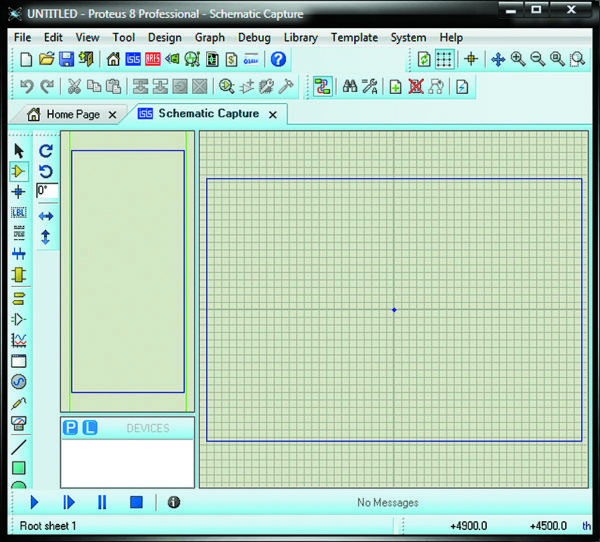Close the Schematic Capture tab
The image size is (600, 542).
[272, 114]
